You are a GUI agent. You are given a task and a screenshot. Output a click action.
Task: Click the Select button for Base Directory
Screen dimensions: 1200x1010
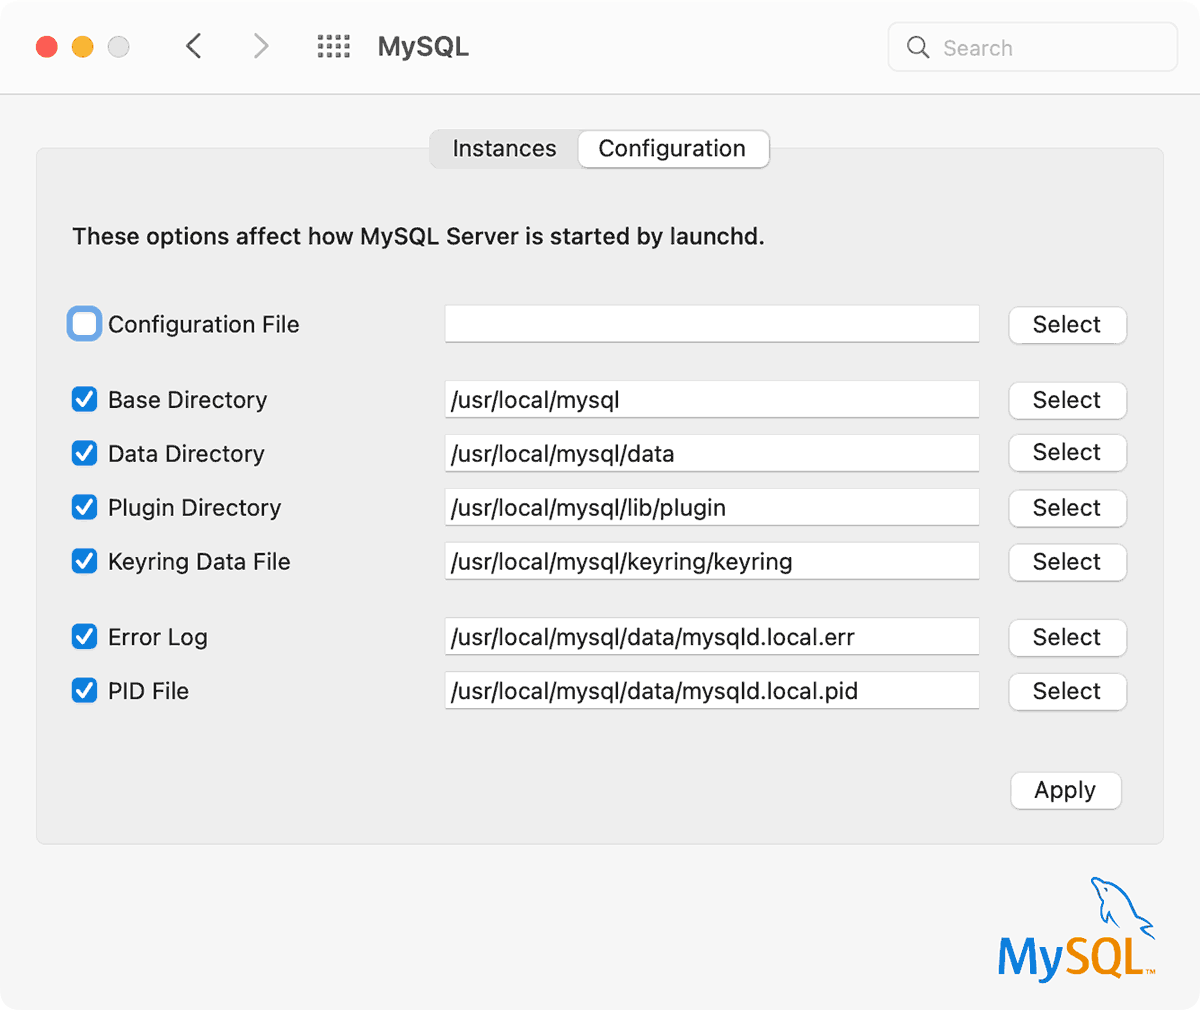(1067, 400)
